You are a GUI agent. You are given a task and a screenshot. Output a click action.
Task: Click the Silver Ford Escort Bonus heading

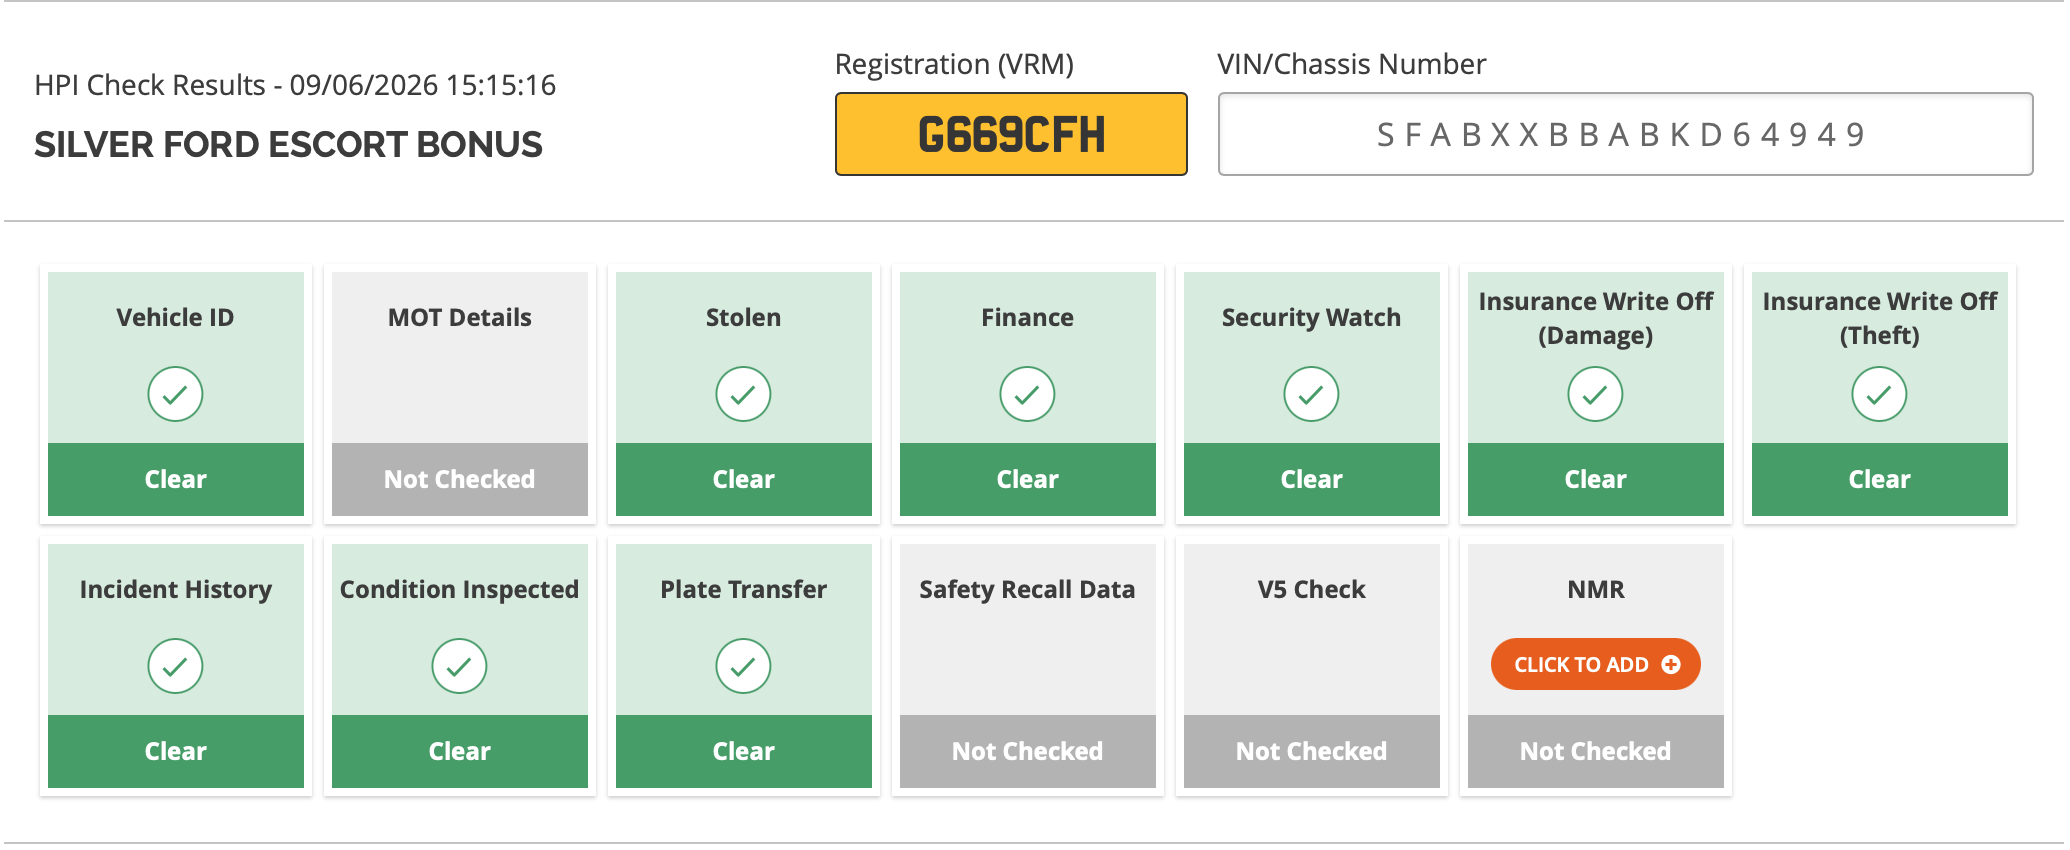pyautogui.click(x=288, y=145)
